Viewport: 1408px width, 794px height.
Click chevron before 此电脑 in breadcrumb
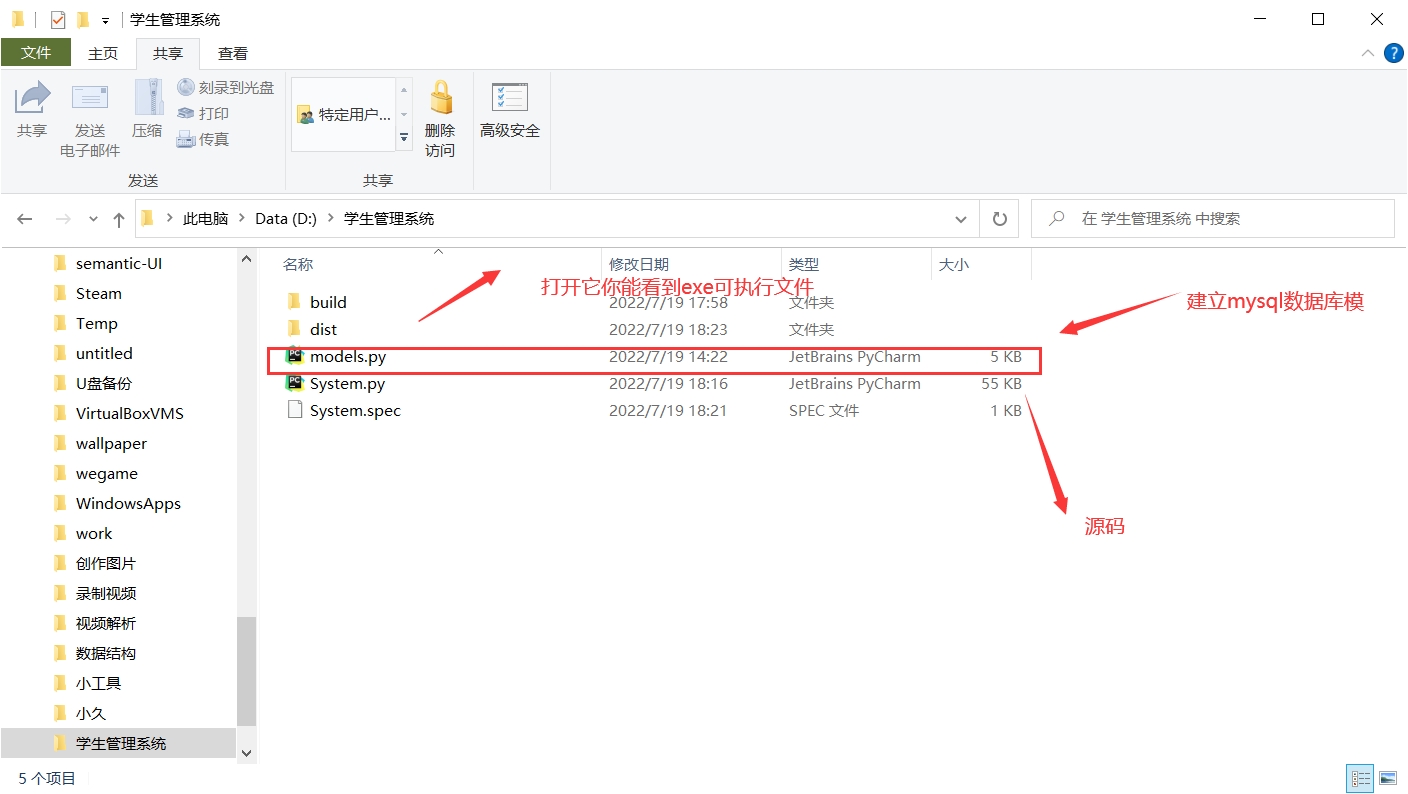(x=169, y=219)
